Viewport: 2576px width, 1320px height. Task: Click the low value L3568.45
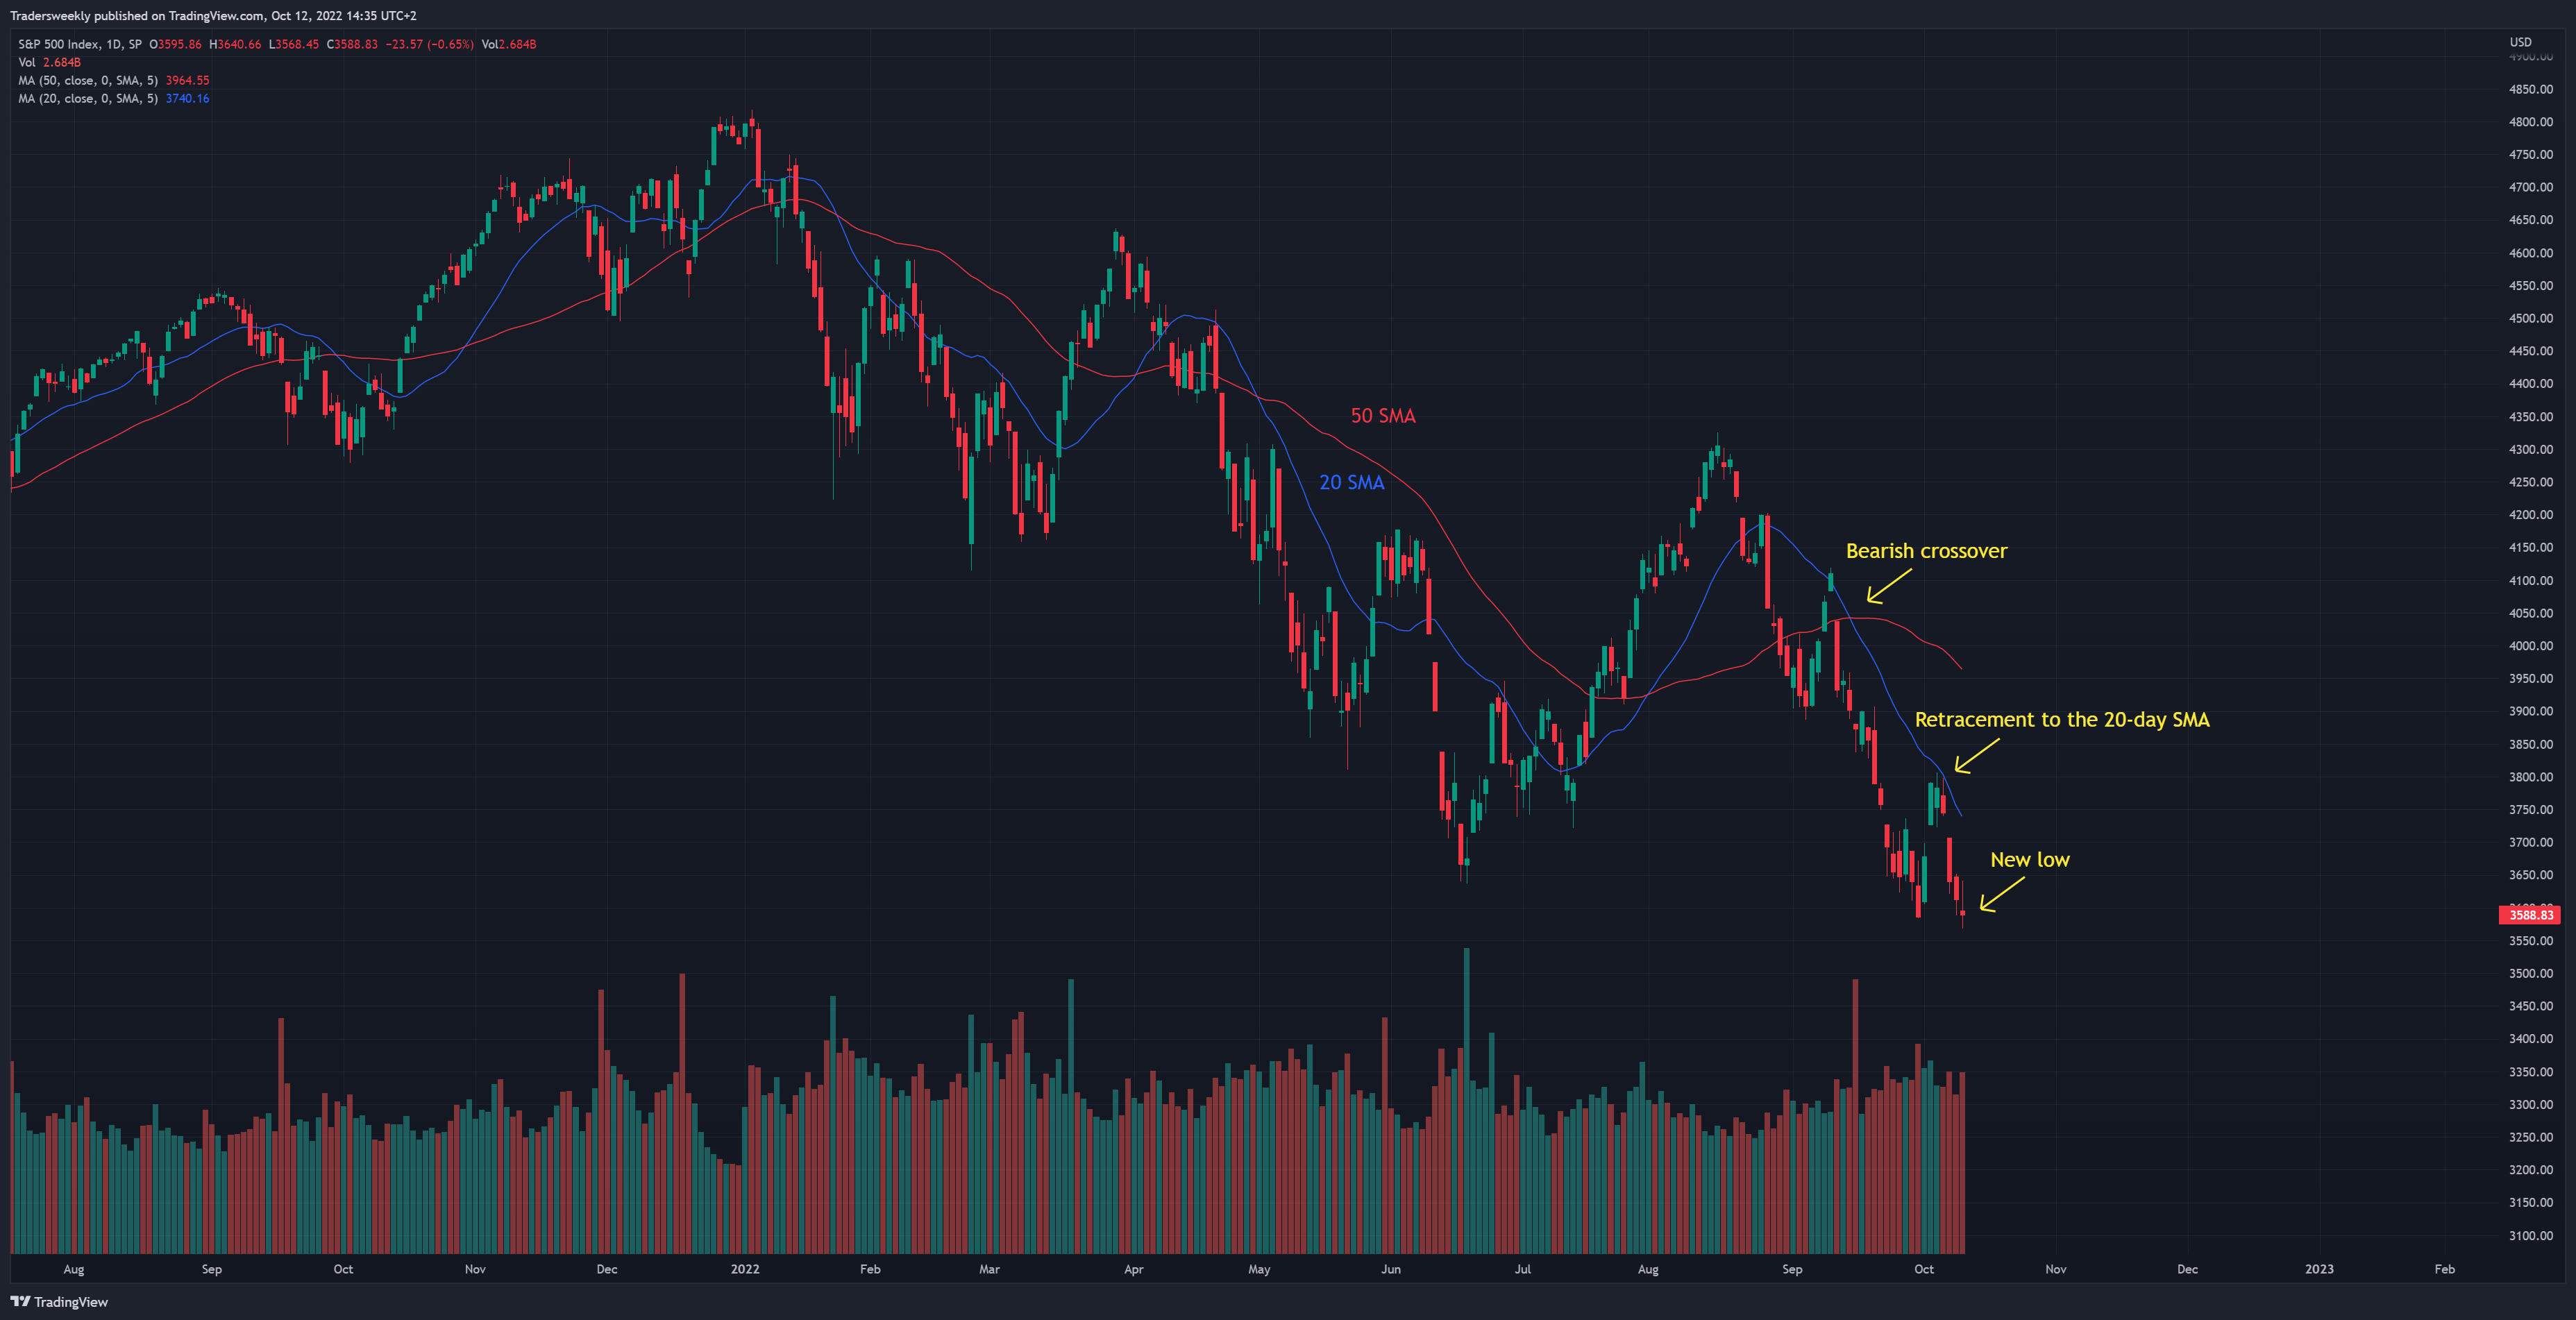(x=294, y=44)
